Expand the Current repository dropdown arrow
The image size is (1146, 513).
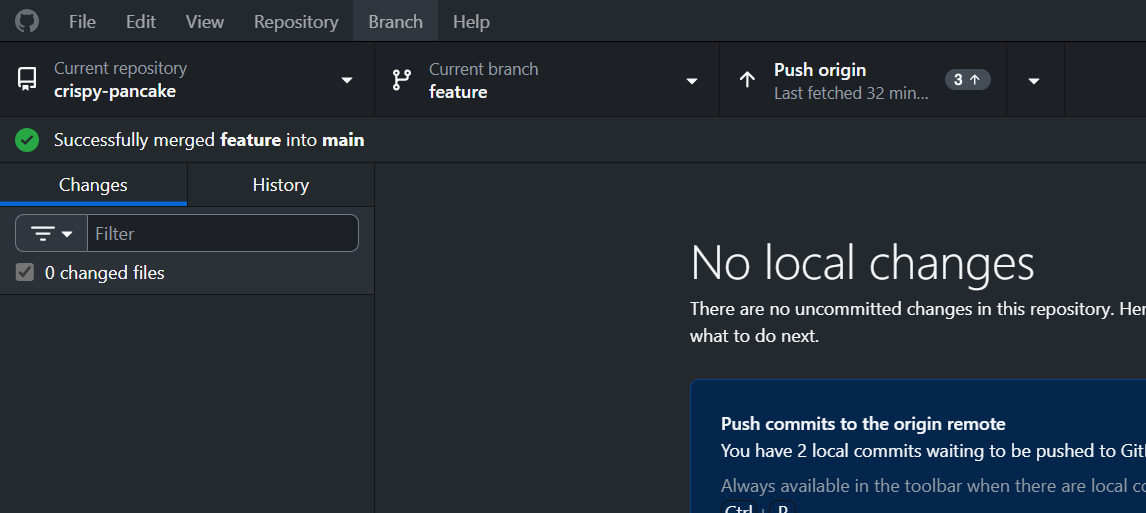pos(347,80)
